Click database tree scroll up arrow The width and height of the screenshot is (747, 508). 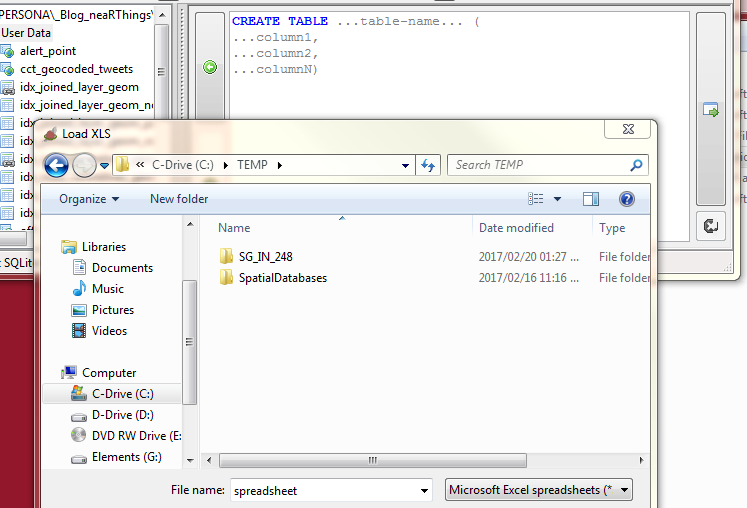[x=162, y=15]
